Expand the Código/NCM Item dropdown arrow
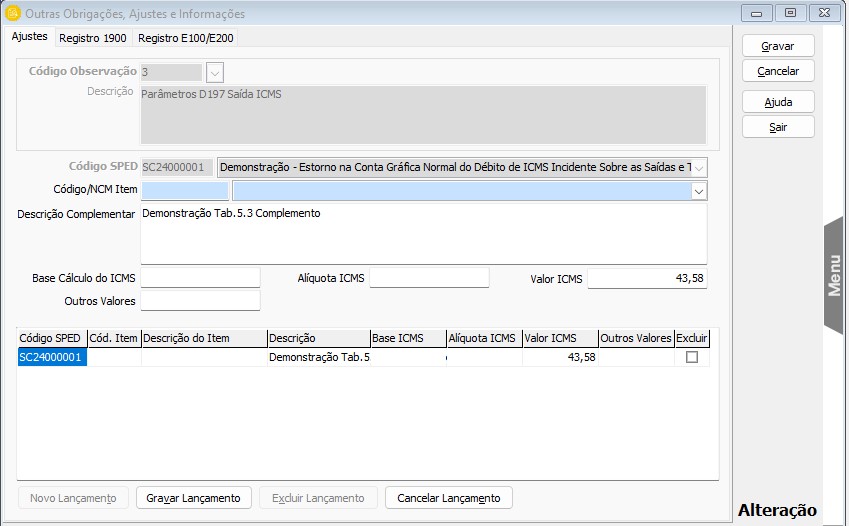Image resolution: width=849 pixels, height=526 pixels. 698,190
